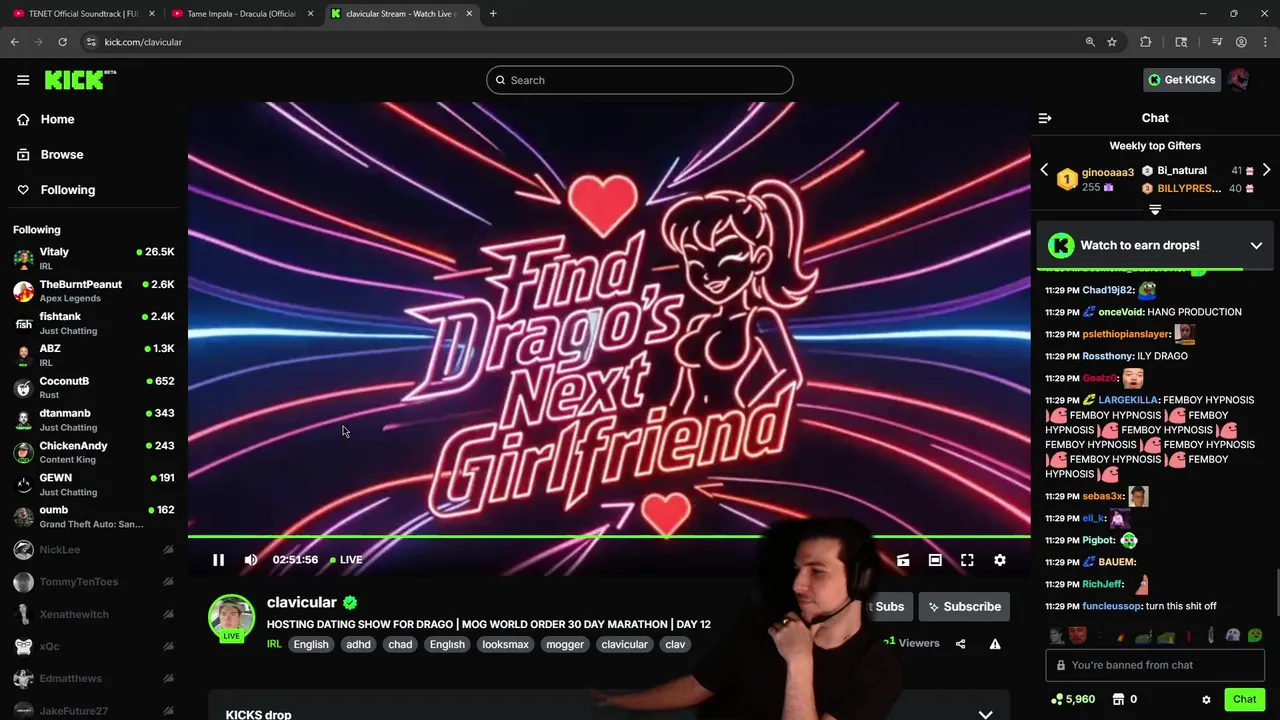This screenshot has width=1280, height=720.
Task: Open the browser media controls icon
Action: [1217, 42]
